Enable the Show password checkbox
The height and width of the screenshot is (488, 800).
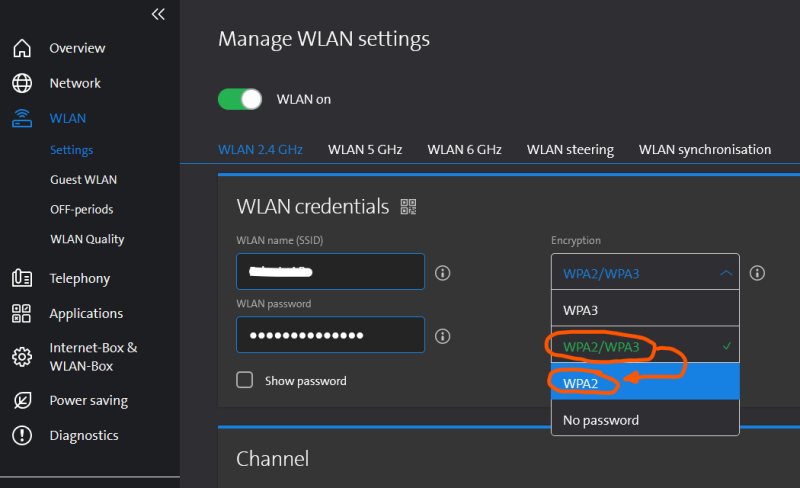click(244, 380)
